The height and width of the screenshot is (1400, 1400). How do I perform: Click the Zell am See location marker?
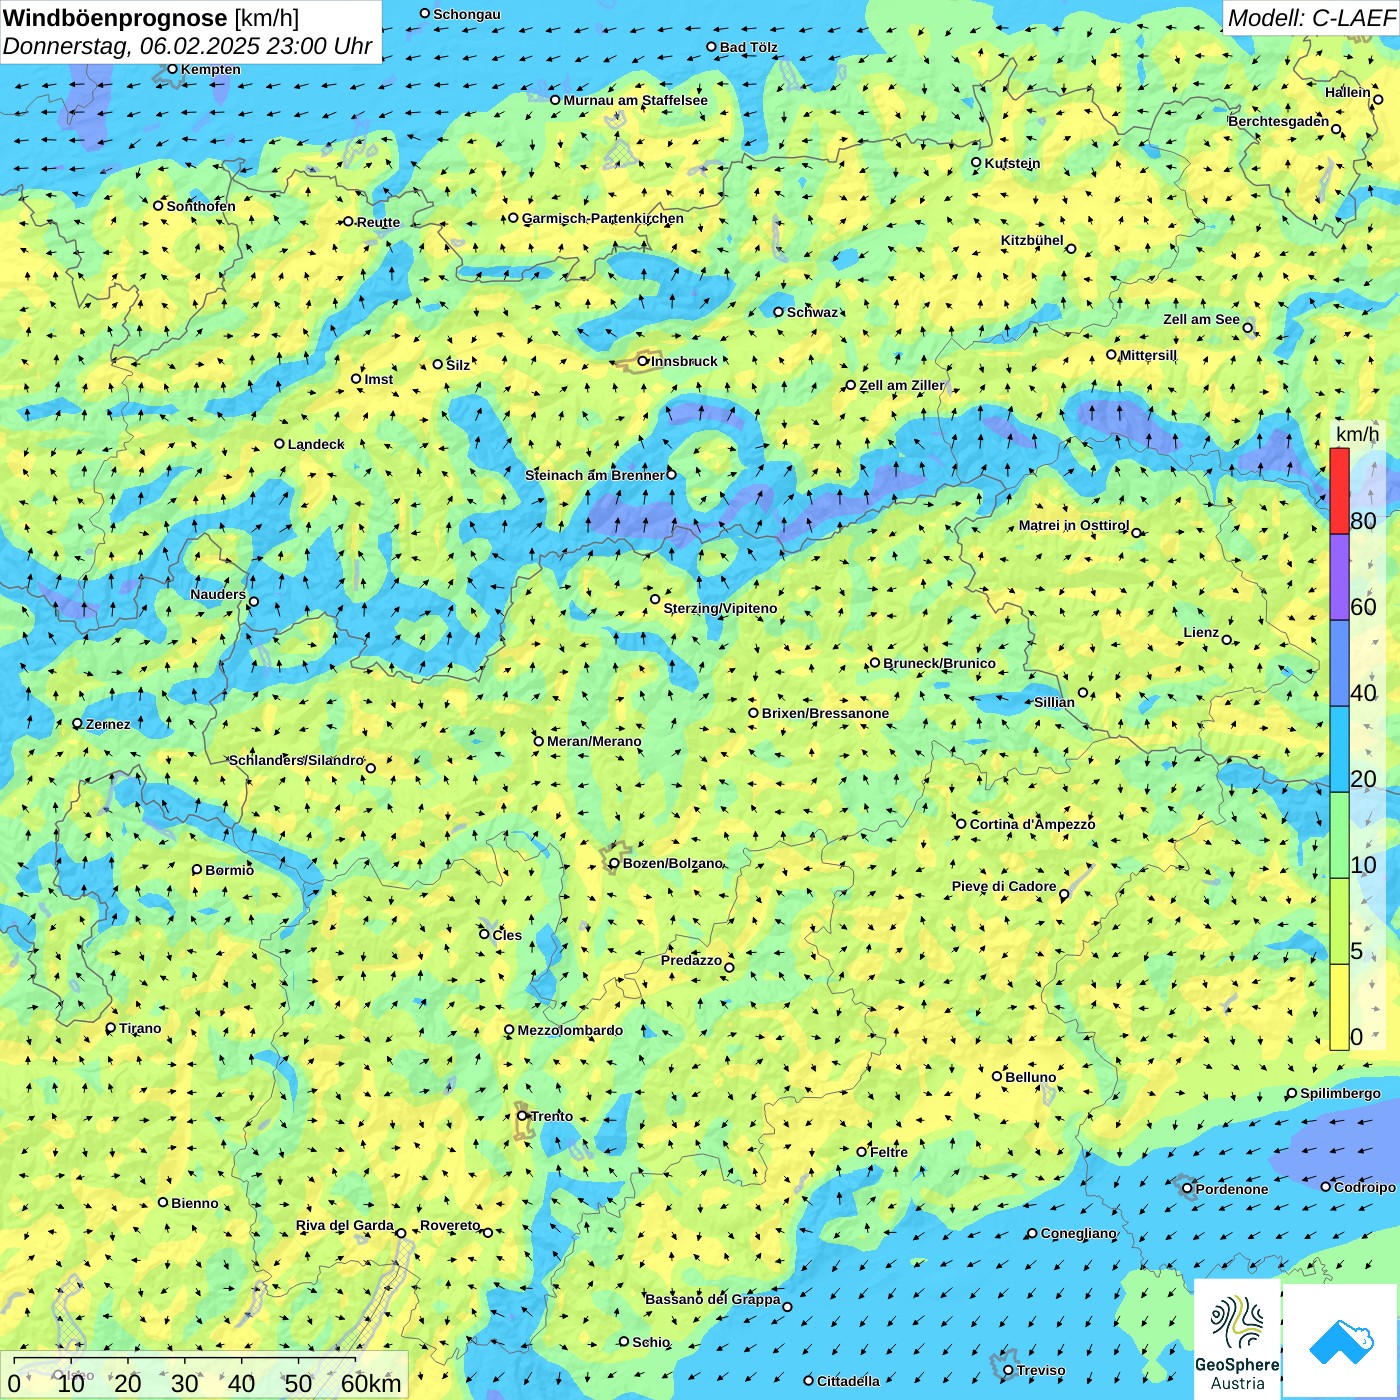click(x=1247, y=328)
